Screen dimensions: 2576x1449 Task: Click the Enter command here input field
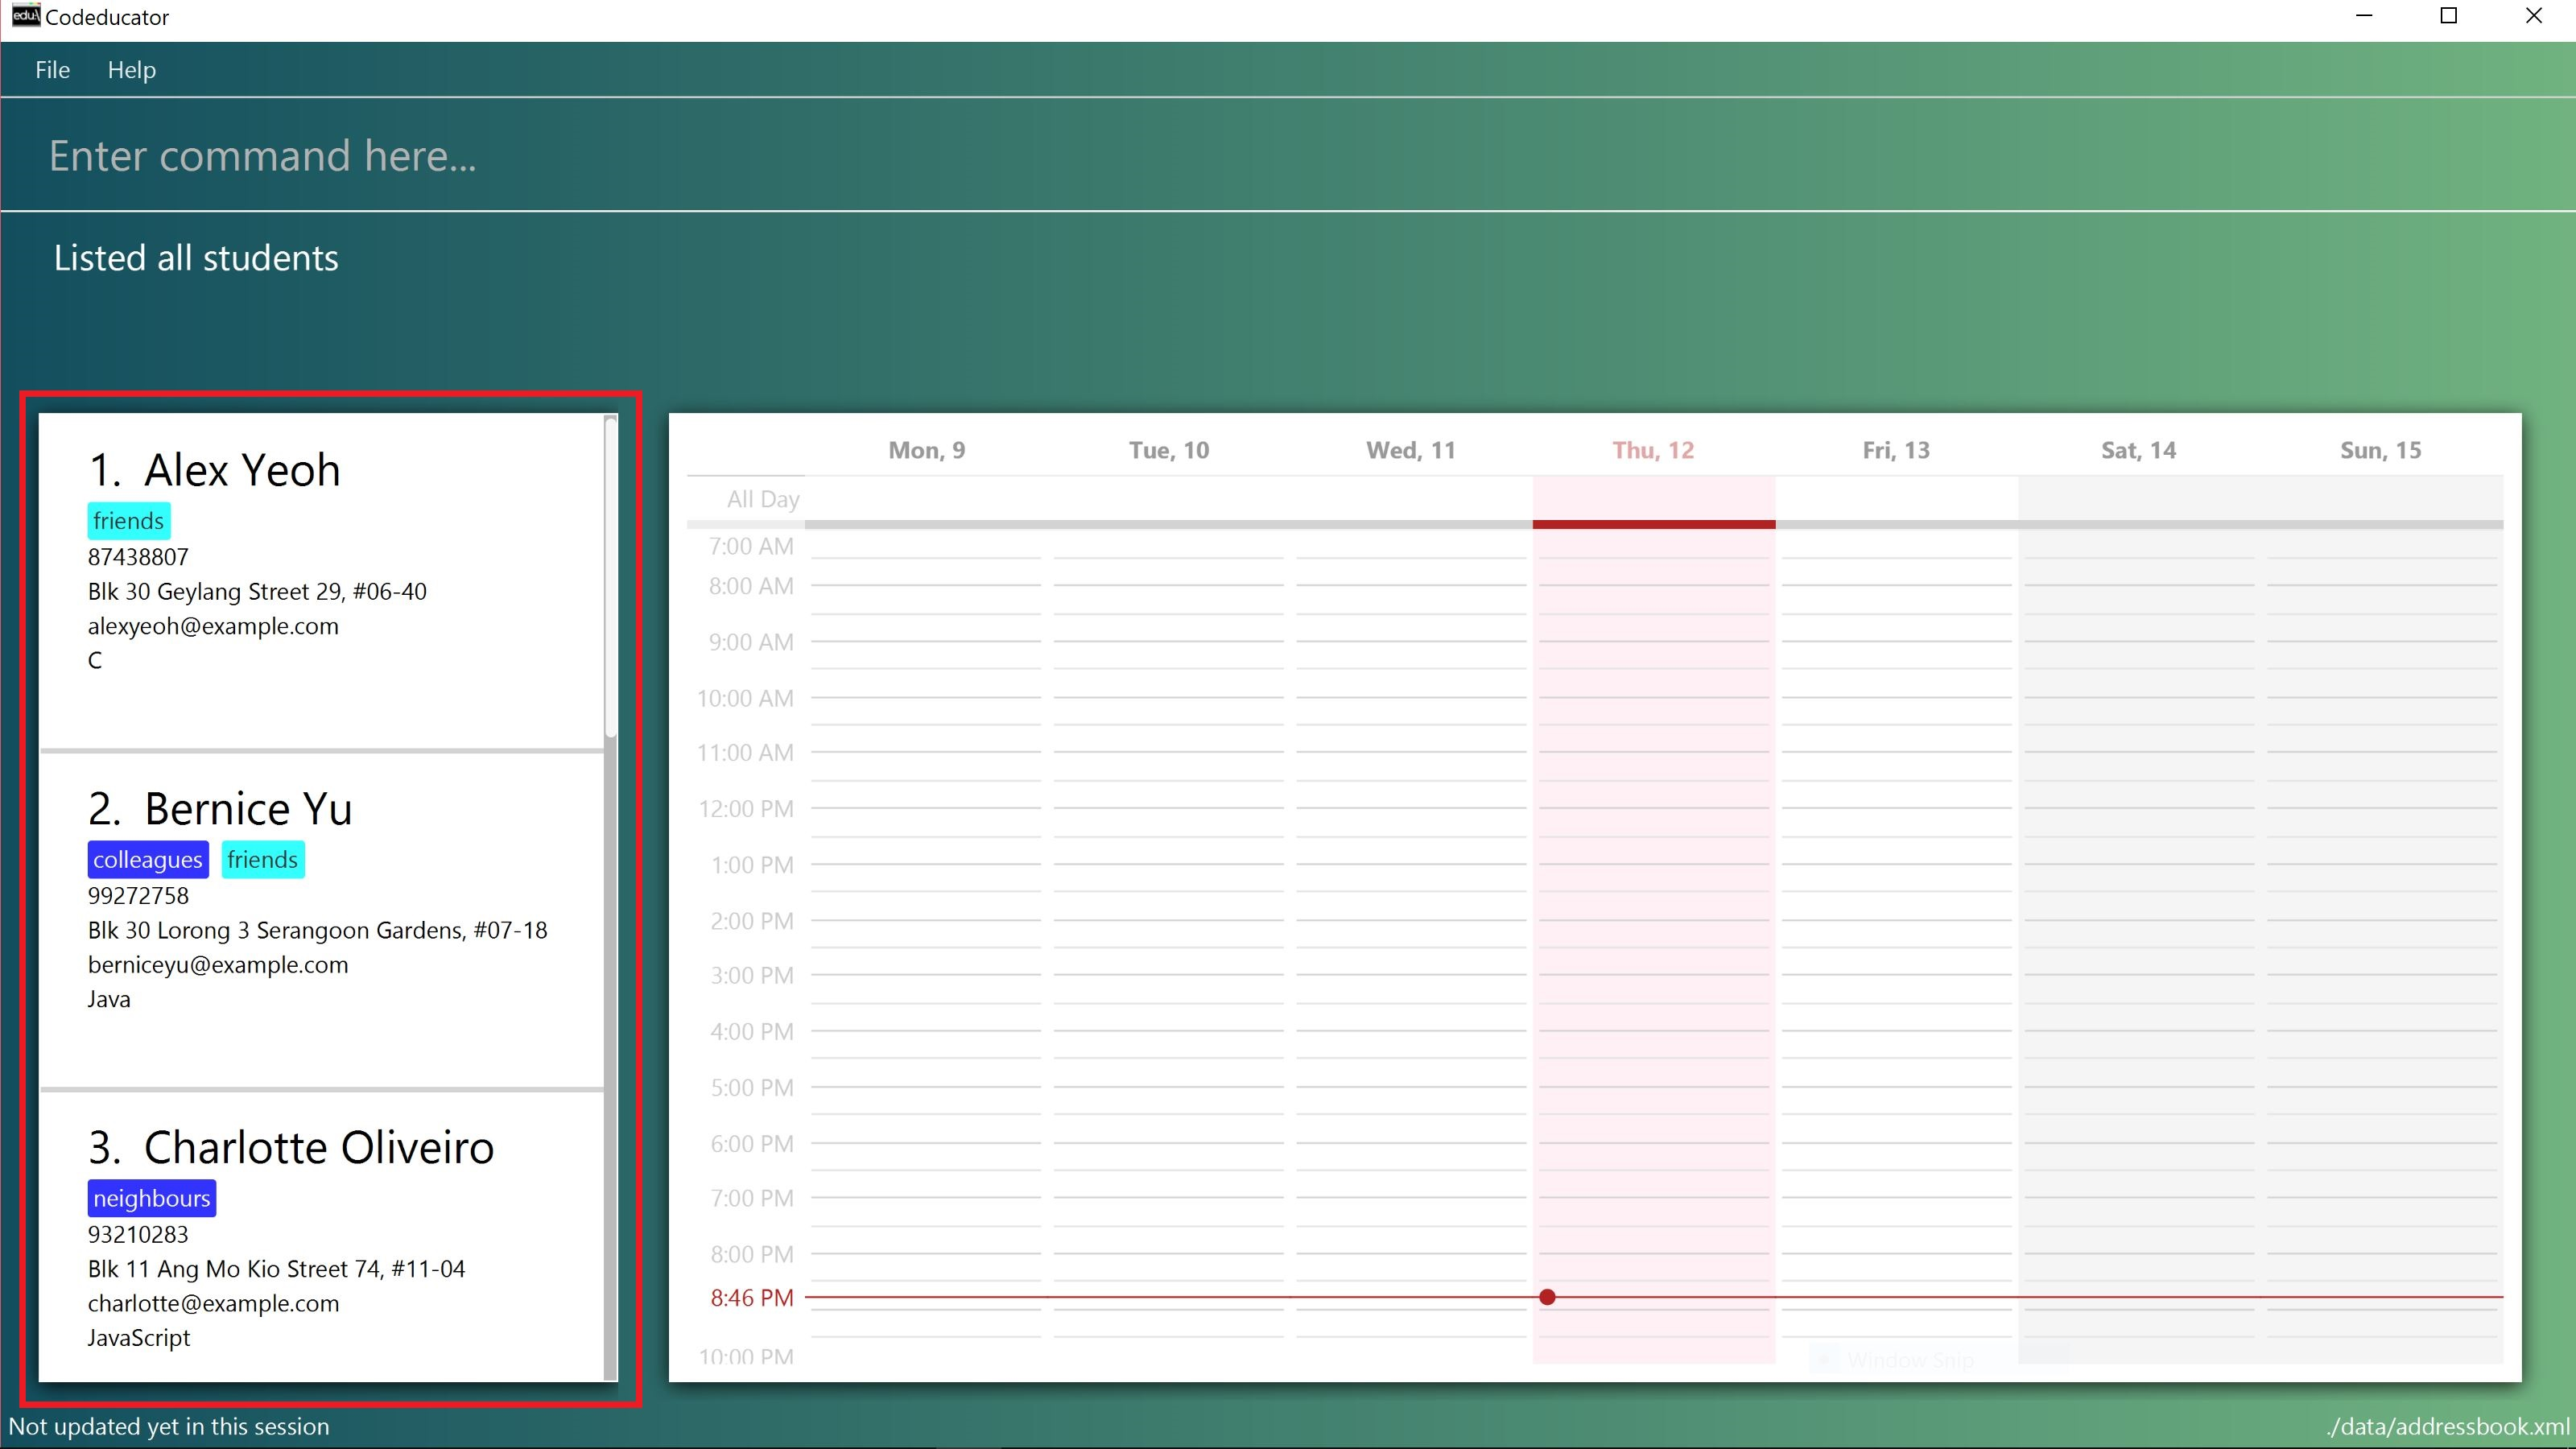pyautogui.click(x=1288, y=155)
